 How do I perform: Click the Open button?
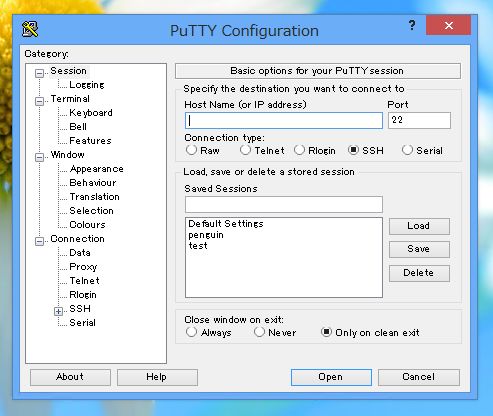pyautogui.click(x=331, y=377)
